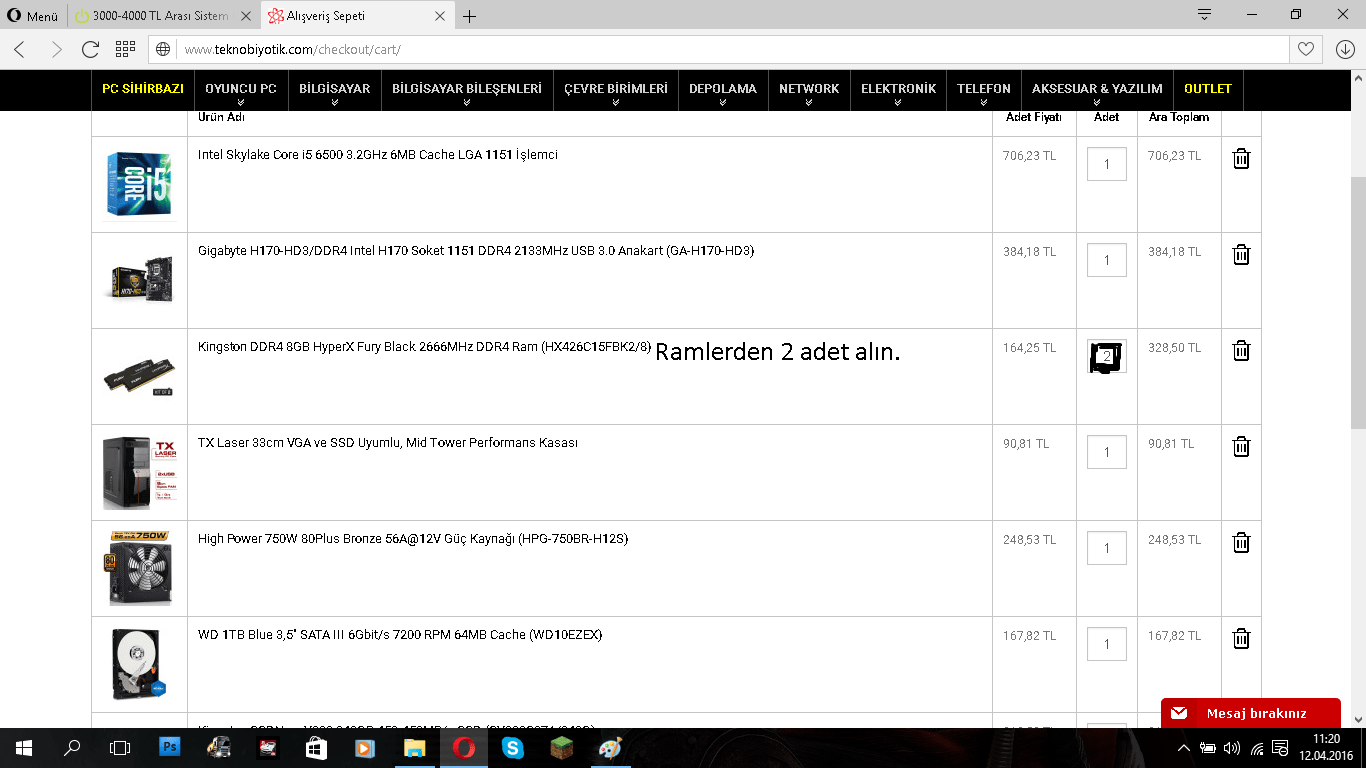Open Task View on the taskbar

[120, 747]
